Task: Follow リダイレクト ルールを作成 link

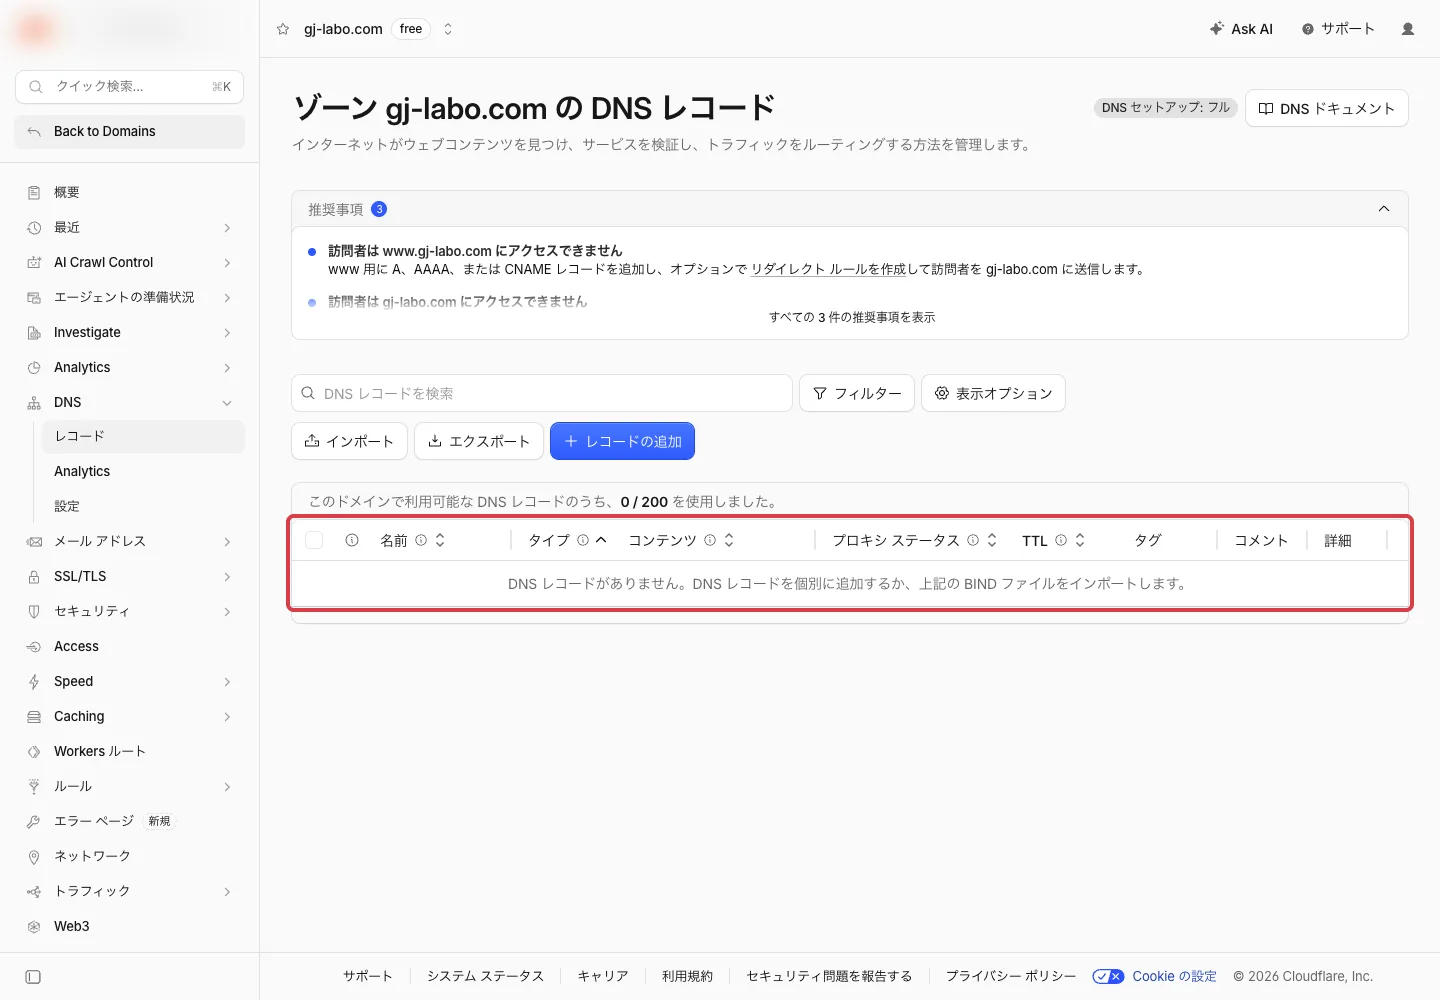Action: tap(828, 269)
